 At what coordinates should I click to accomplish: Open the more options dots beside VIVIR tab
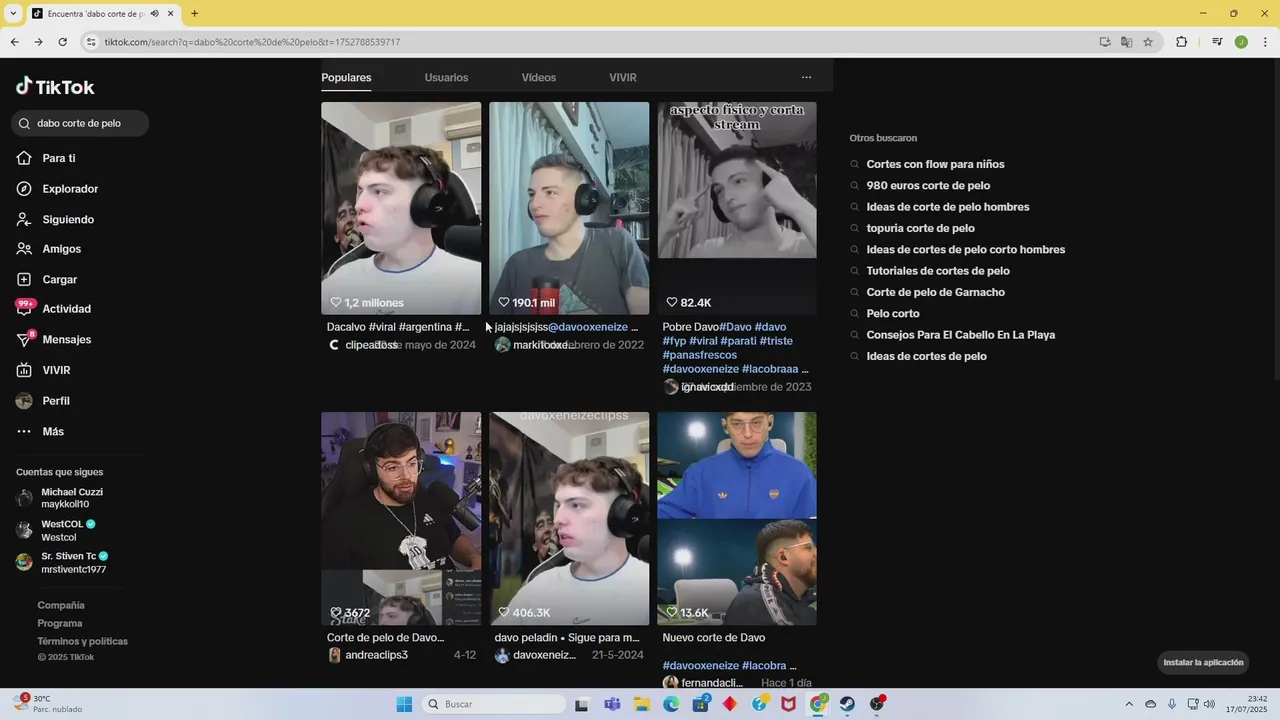pos(806,77)
